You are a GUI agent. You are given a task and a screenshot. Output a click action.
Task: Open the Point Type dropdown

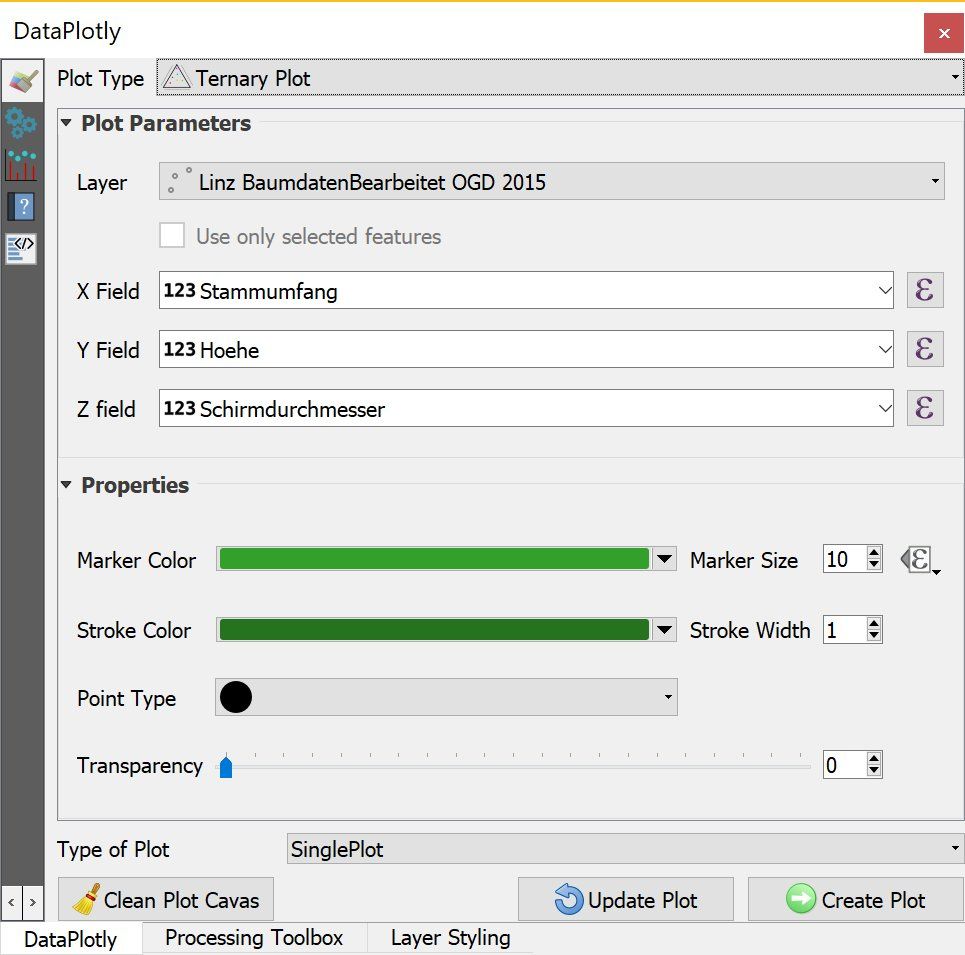point(446,697)
